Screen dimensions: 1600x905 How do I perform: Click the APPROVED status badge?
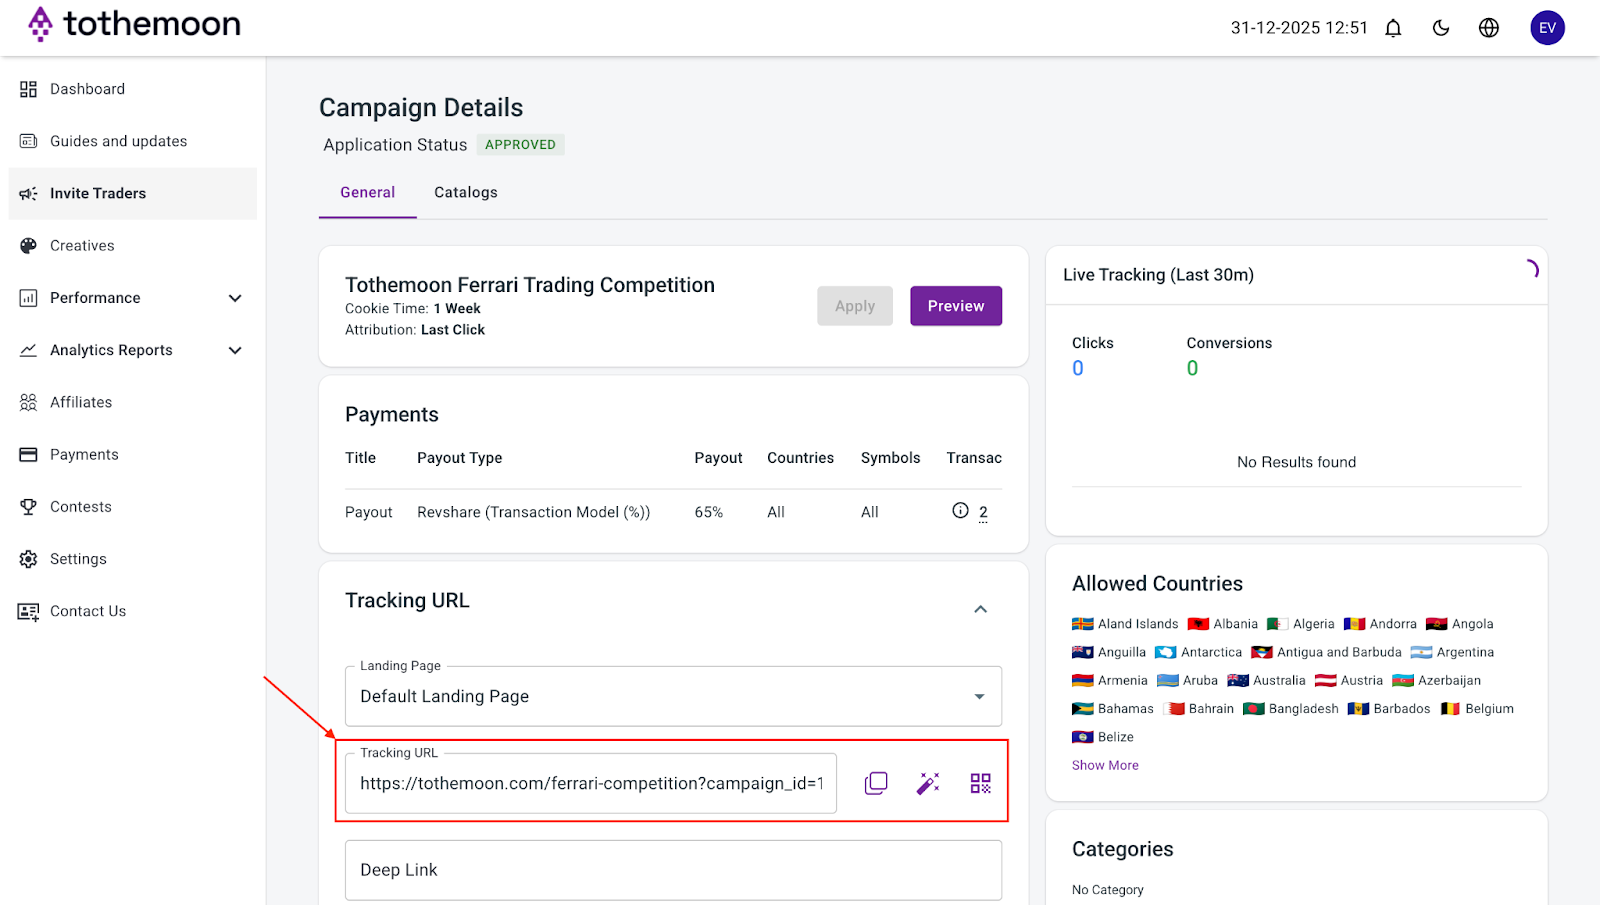(520, 145)
